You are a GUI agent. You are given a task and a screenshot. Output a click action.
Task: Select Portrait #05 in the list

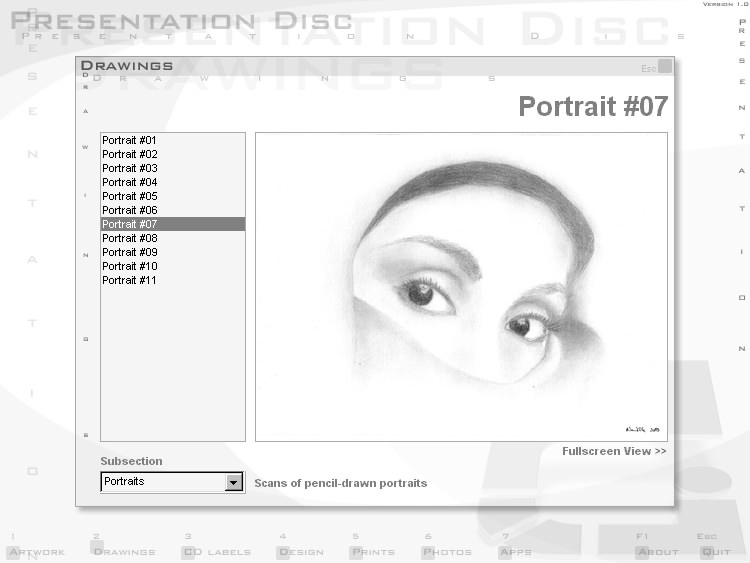click(173, 196)
